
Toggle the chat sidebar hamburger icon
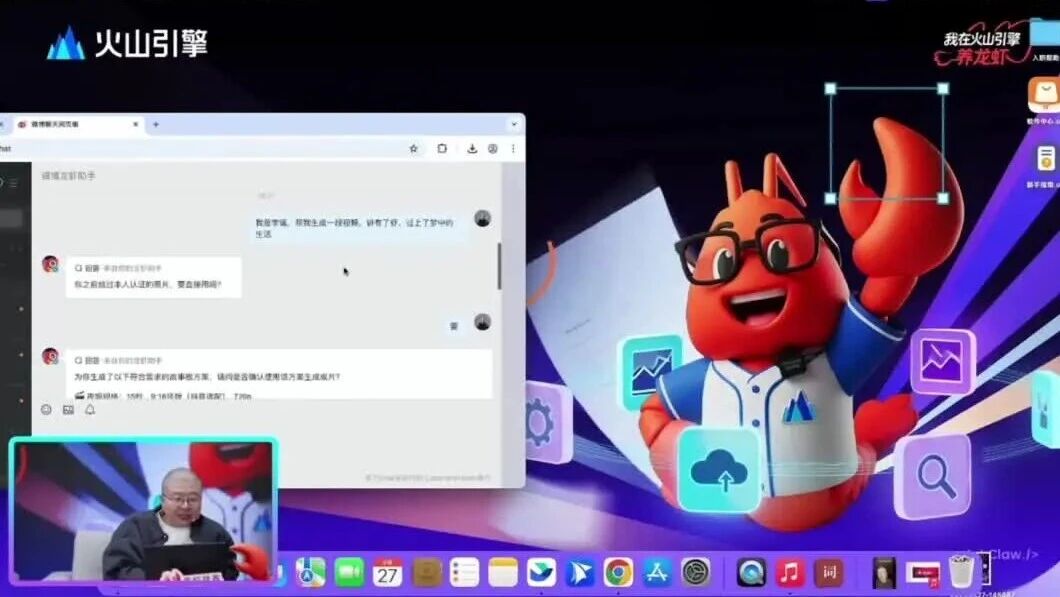14,183
